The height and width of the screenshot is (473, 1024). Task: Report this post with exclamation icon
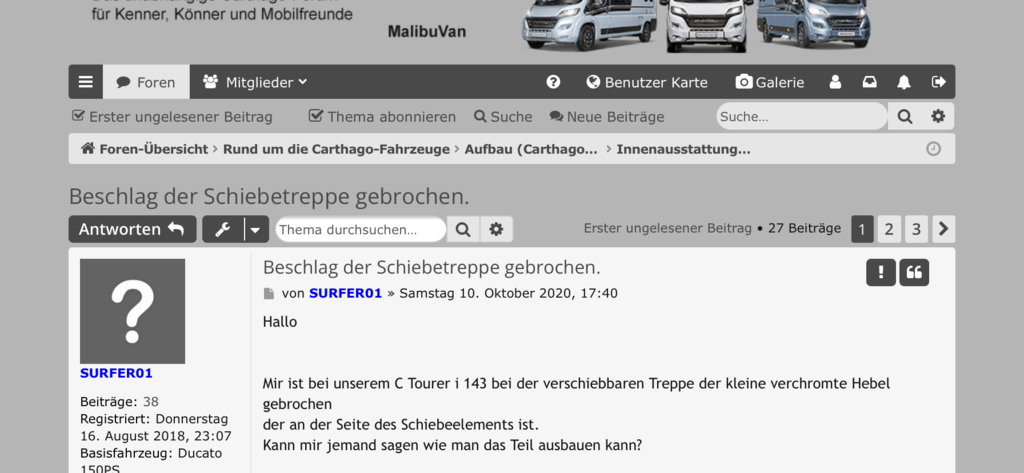pos(880,272)
